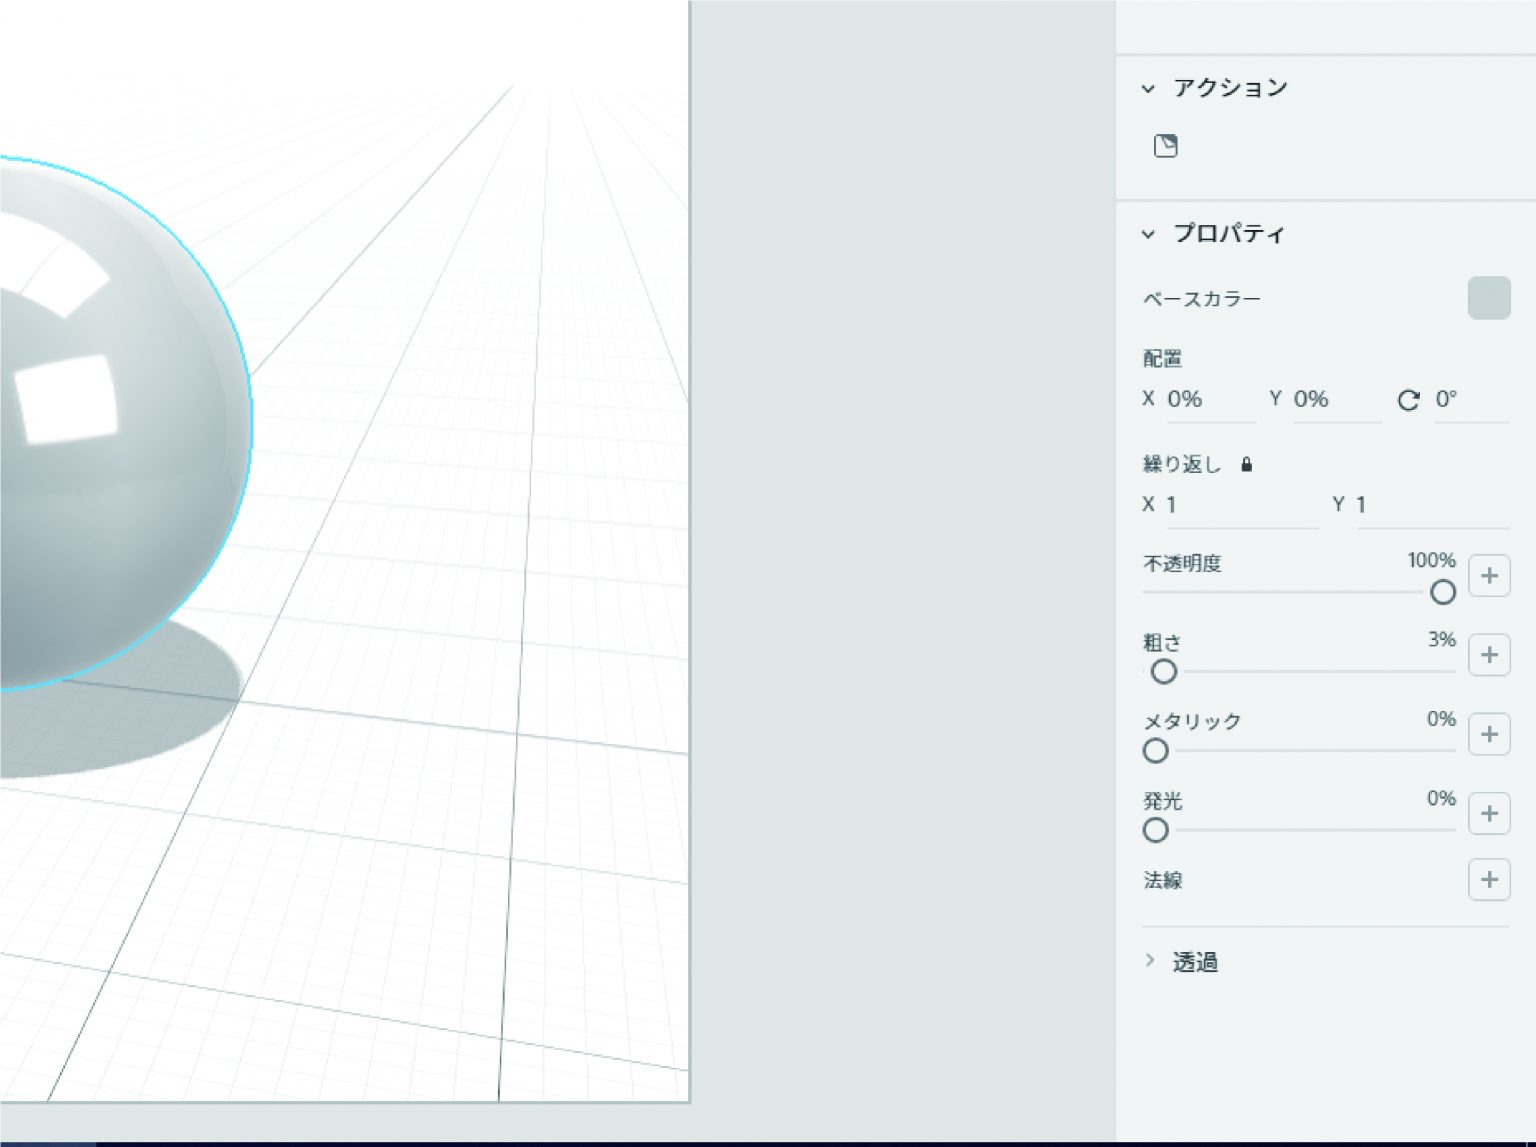Collapse the プロパティ section
1536x1147 pixels.
pos(1148,234)
